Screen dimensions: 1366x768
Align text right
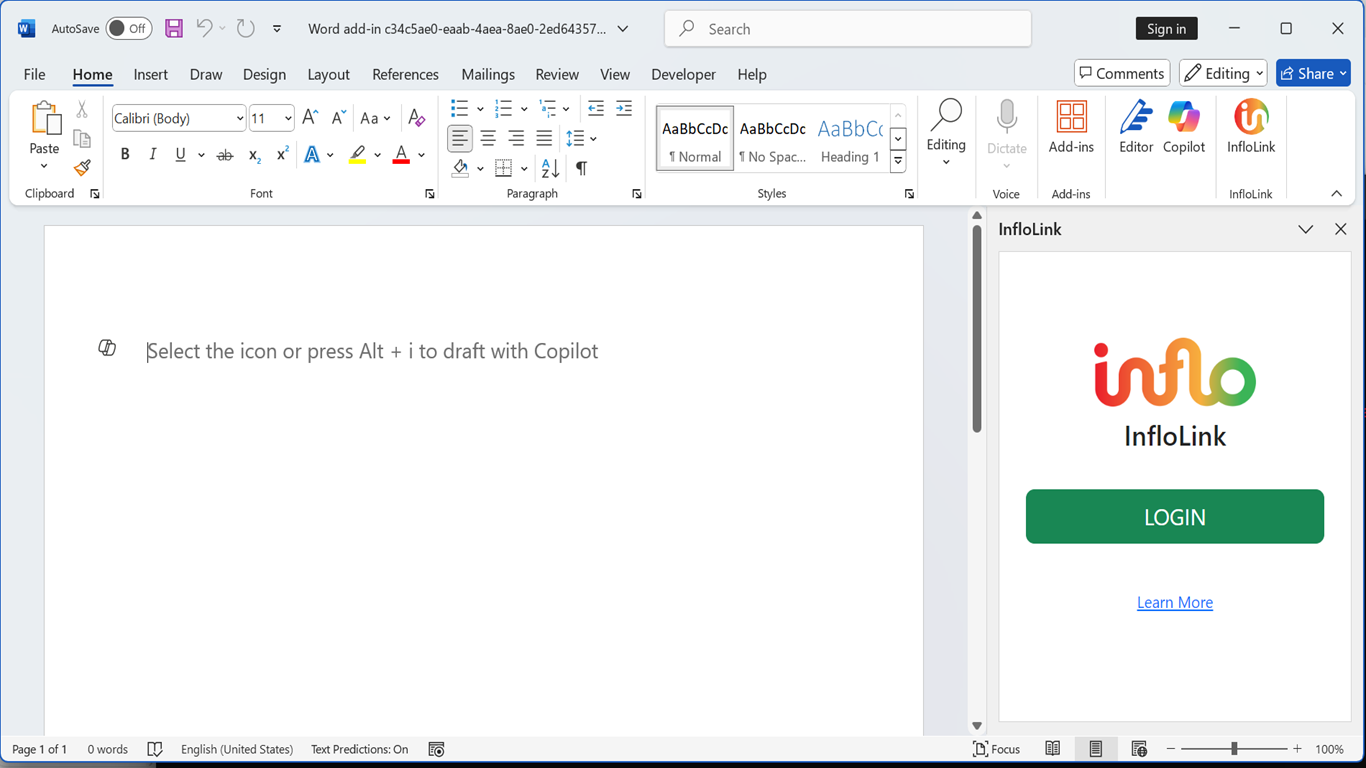pos(516,138)
